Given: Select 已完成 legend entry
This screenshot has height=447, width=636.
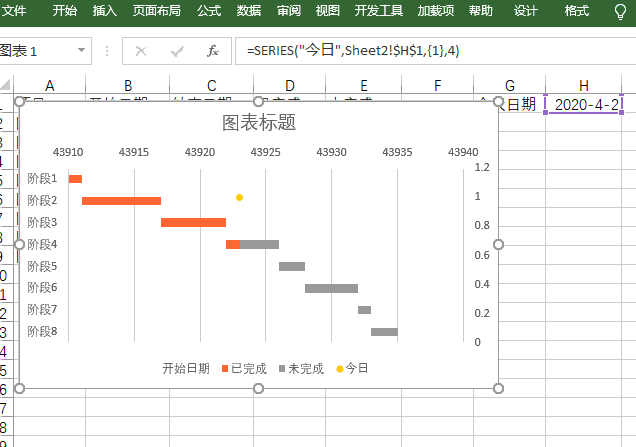Looking at the screenshot, I should pyautogui.click(x=244, y=368).
